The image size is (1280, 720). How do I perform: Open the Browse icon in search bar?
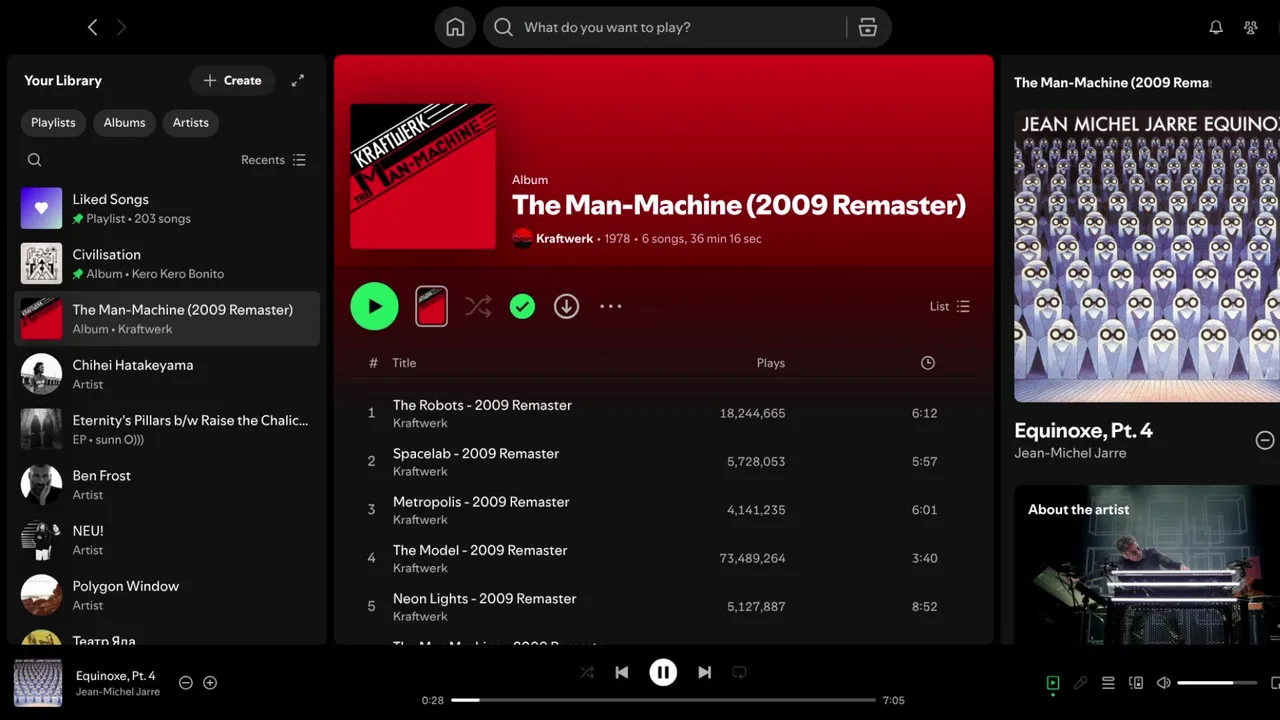pos(868,28)
